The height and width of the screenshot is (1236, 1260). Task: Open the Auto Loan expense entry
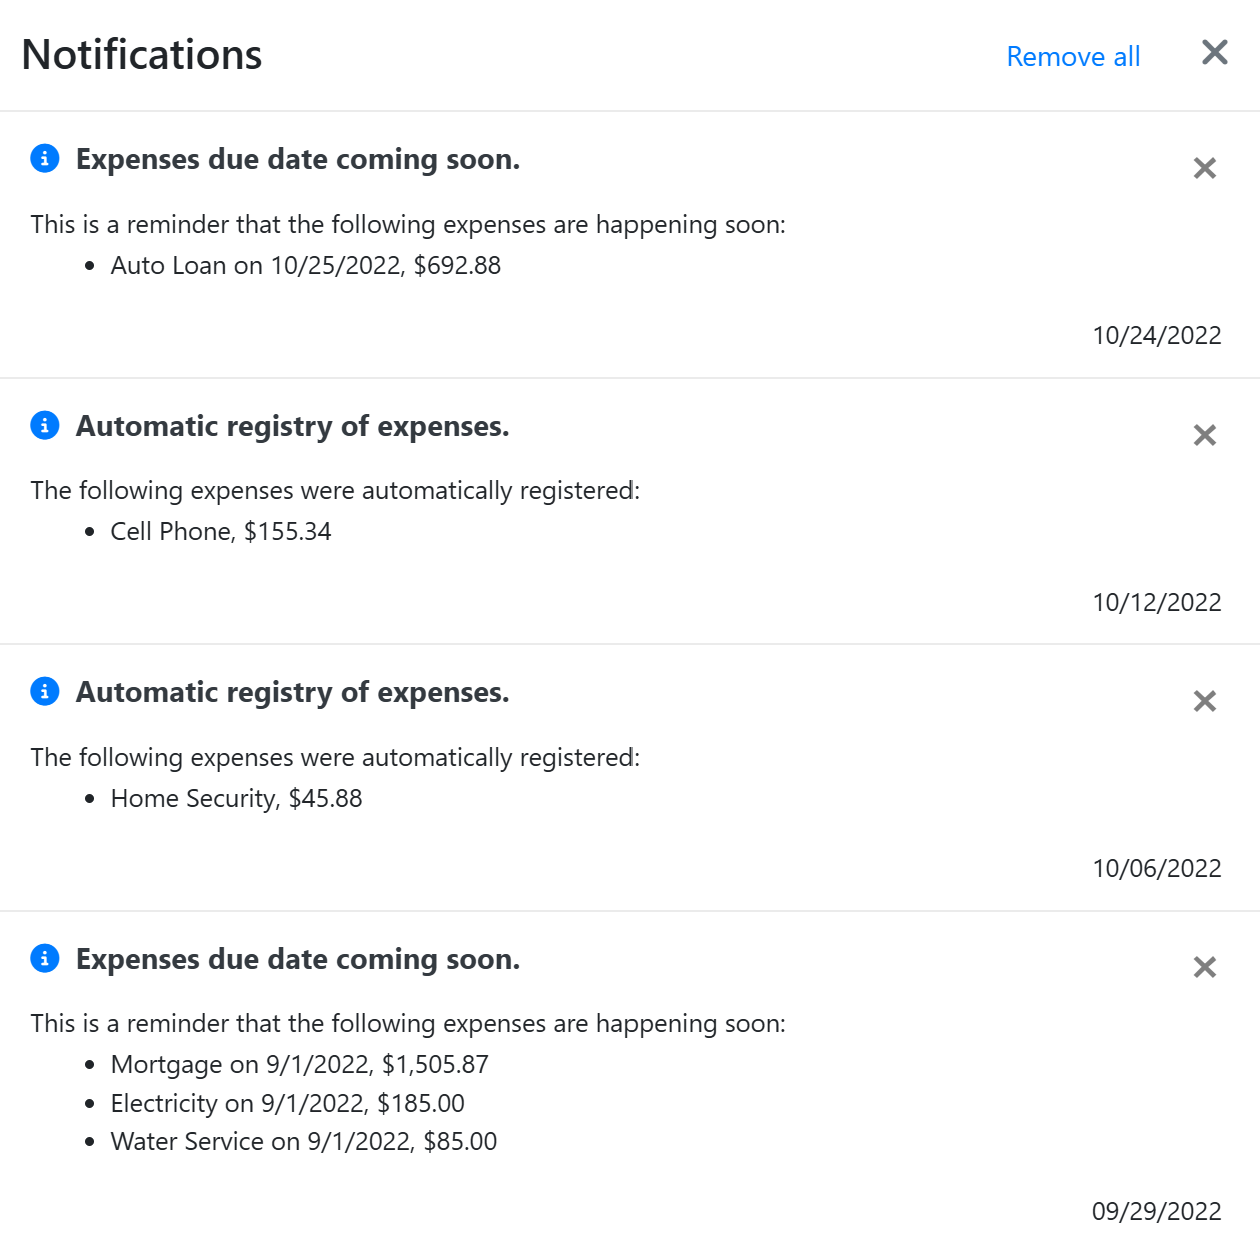click(x=304, y=265)
